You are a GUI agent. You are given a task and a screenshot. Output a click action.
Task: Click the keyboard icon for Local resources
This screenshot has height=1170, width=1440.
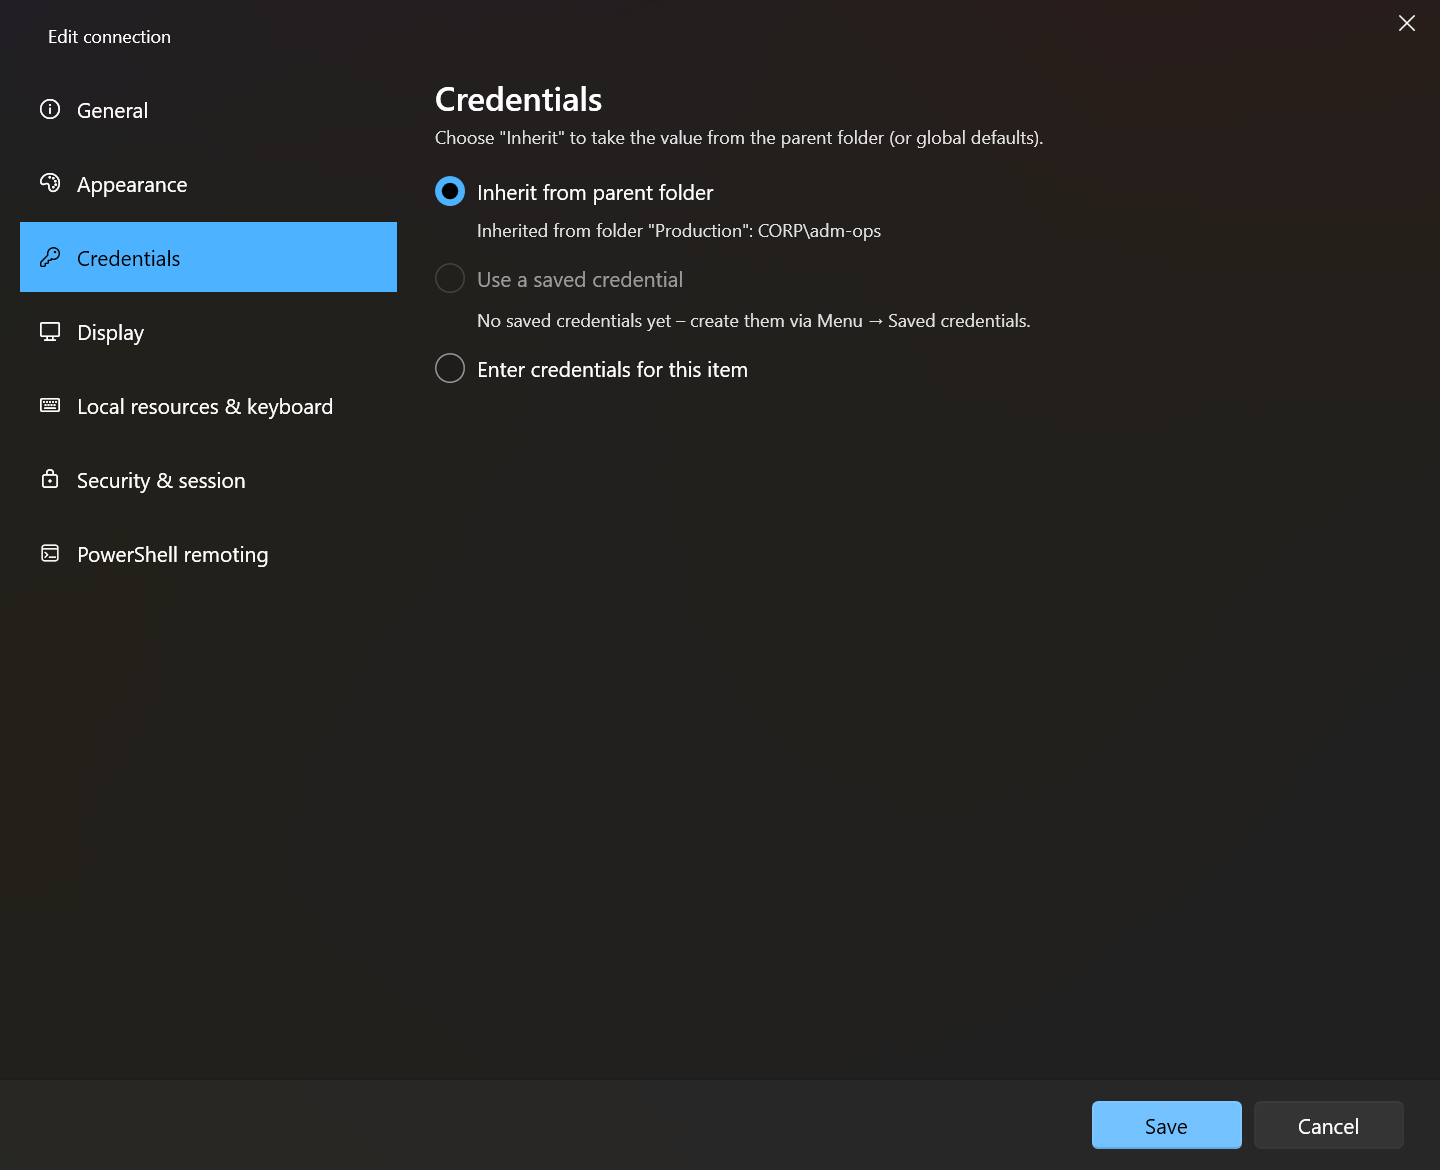point(50,405)
